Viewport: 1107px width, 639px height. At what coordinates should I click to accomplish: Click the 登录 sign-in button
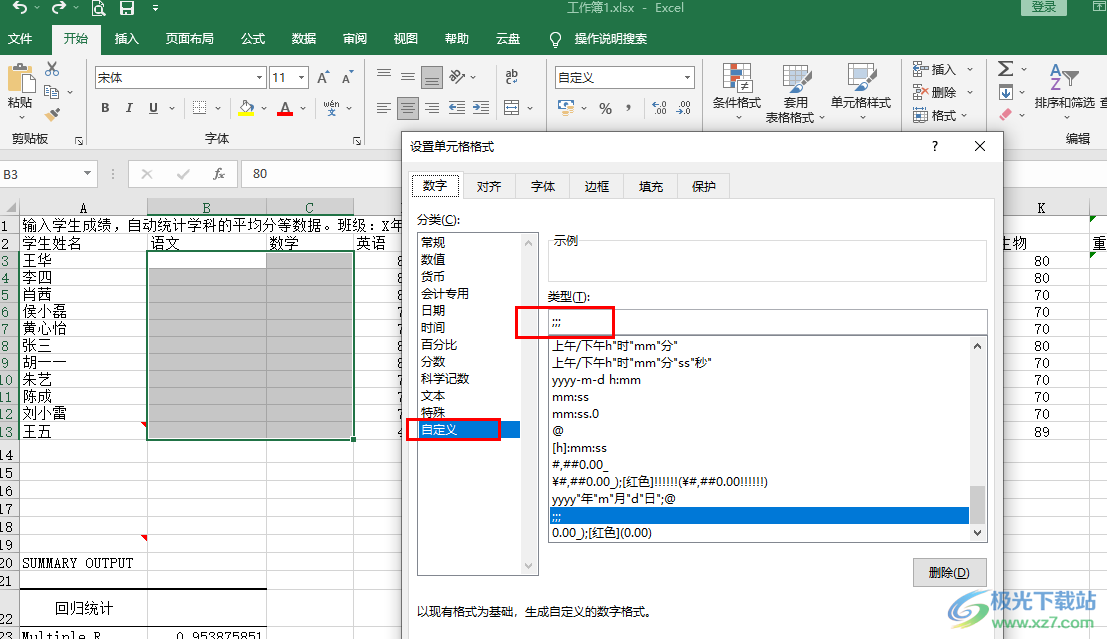1043,7
